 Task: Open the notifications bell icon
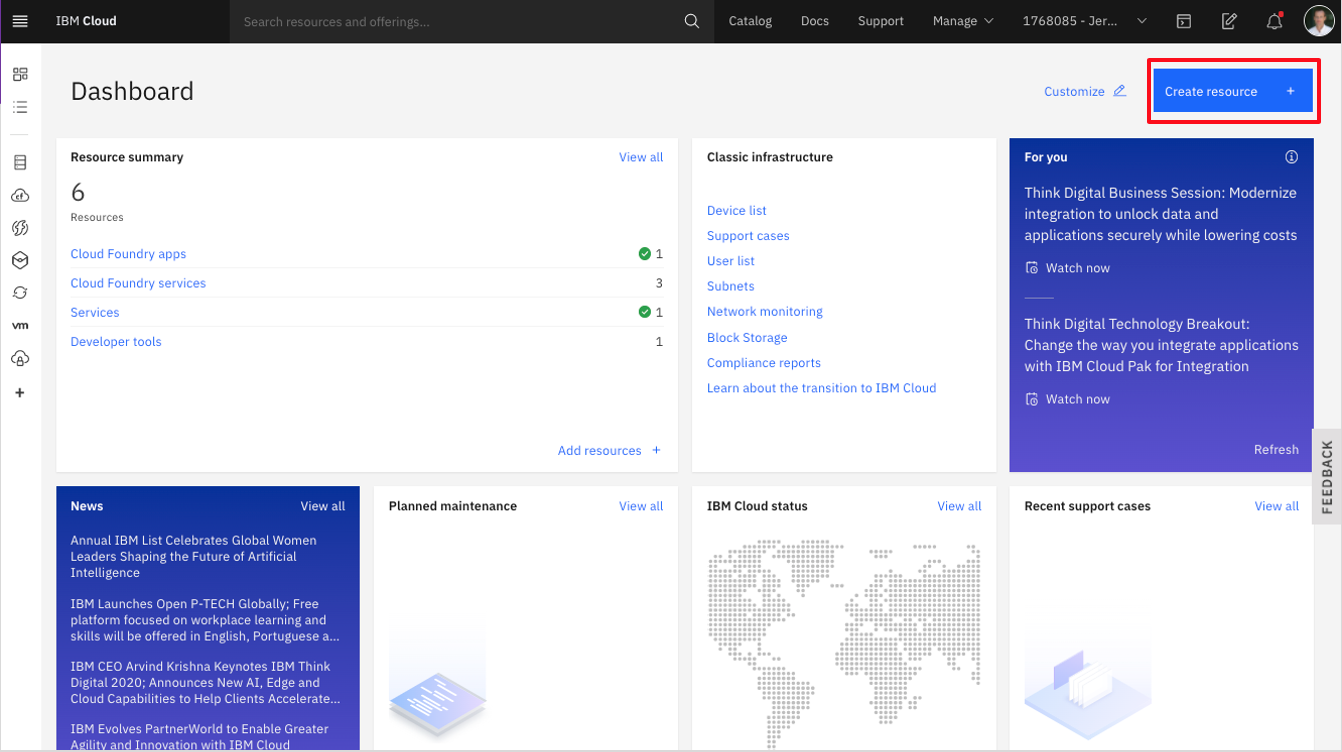pos(1274,21)
